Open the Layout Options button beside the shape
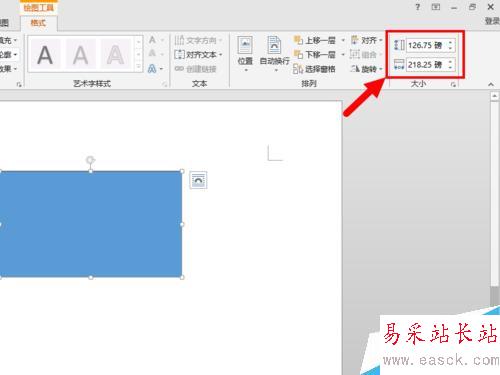 pos(198,180)
